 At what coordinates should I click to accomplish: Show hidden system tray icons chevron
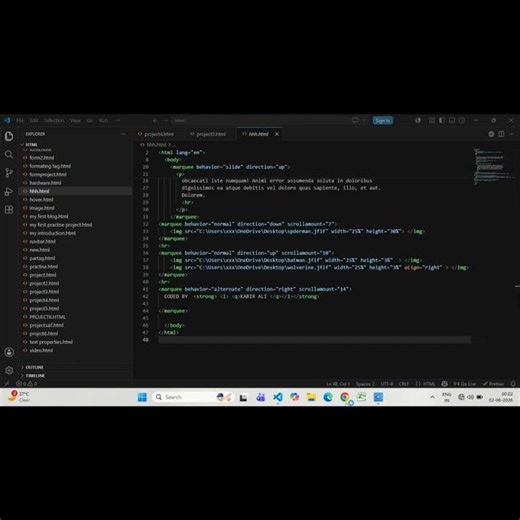click(432, 397)
